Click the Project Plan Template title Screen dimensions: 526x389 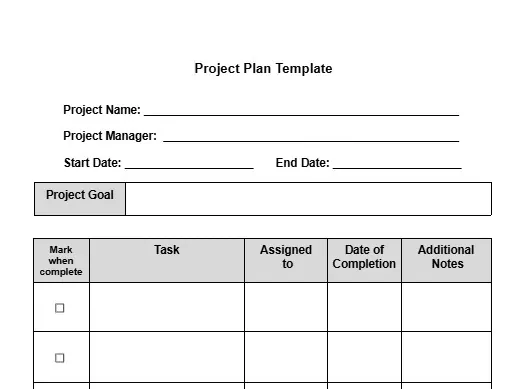click(x=263, y=68)
